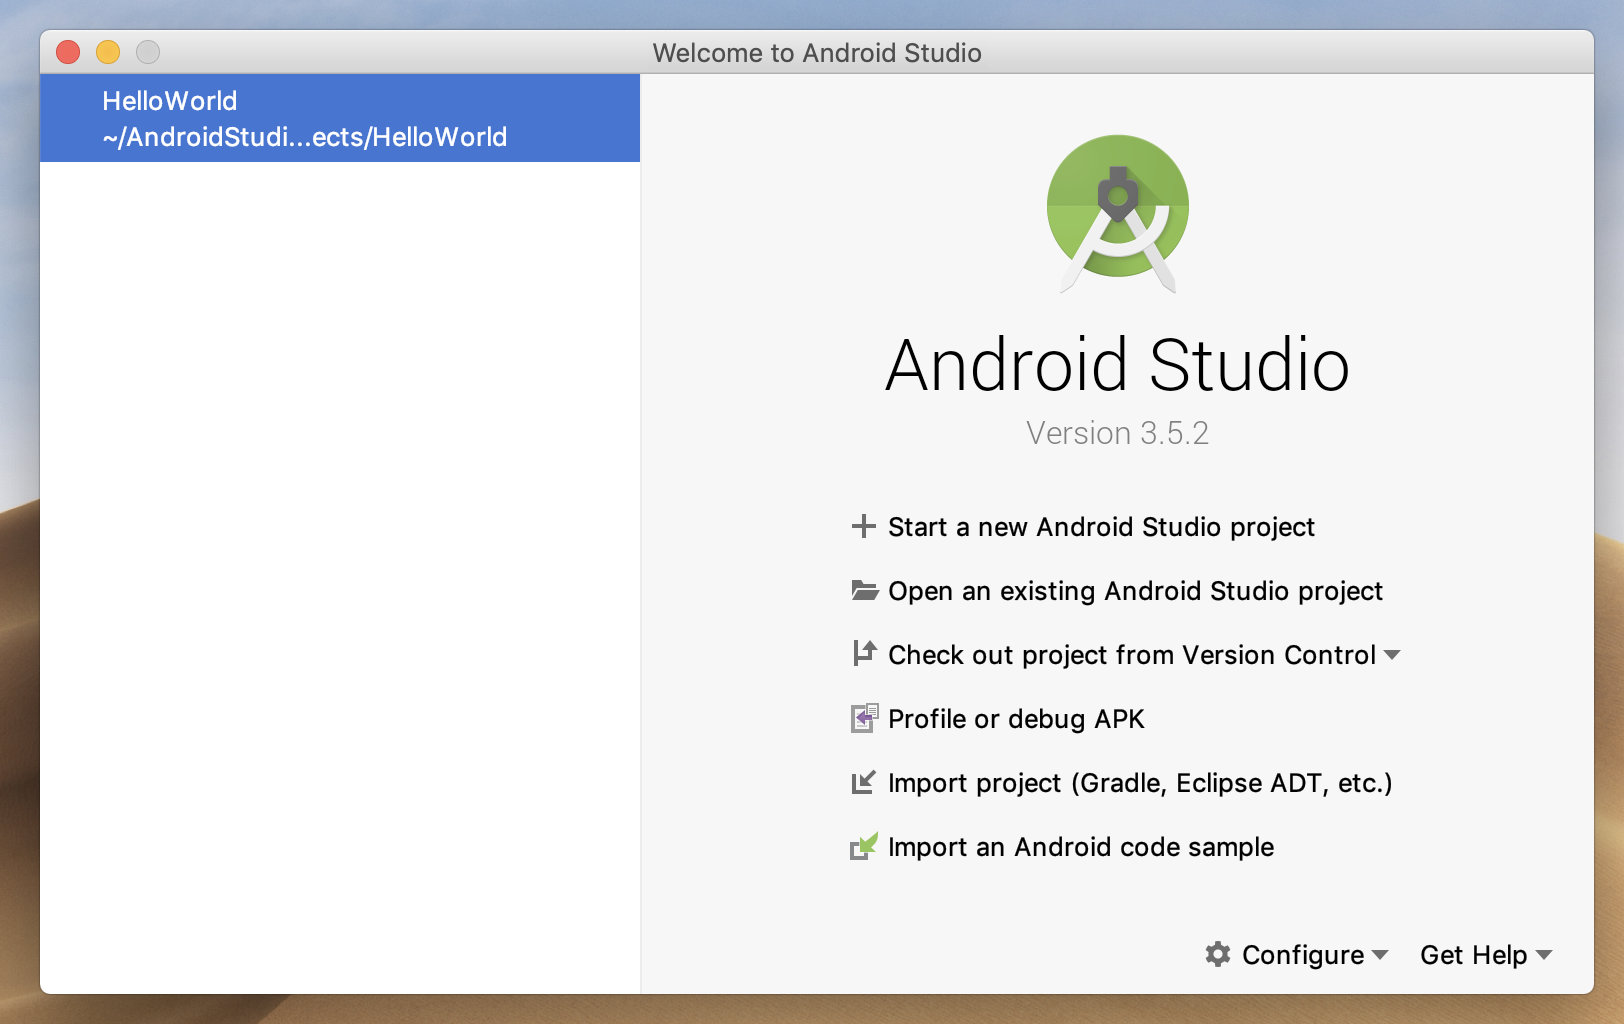Screen dimensions: 1624x1024
Task: Close the Welcome window with red button
Action: [68, 52]
